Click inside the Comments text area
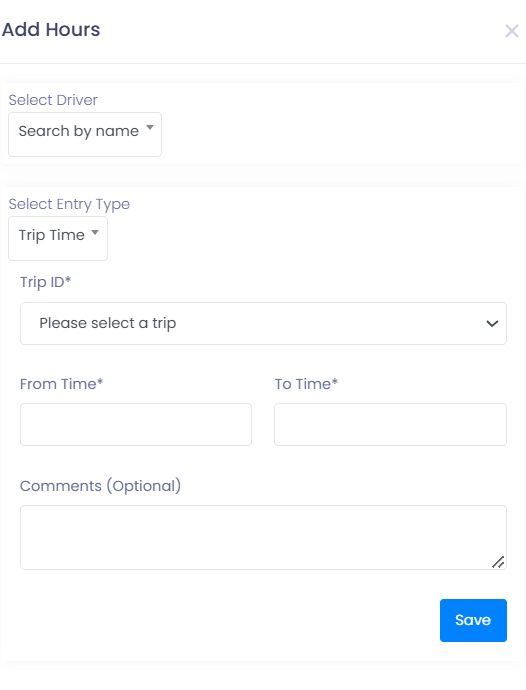This screenshot has width=526, height=690. click(x=263, y=537)
